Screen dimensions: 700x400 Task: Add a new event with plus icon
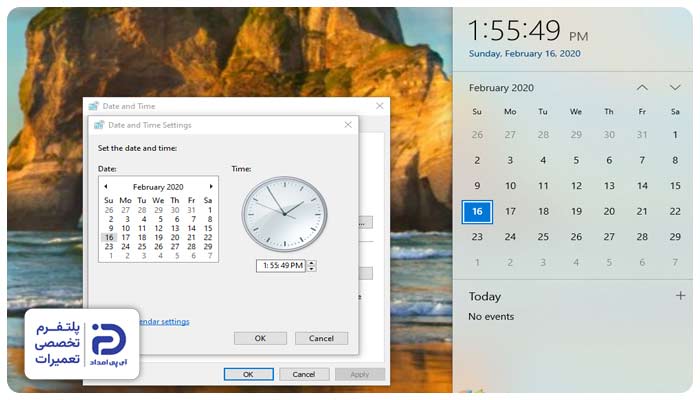click(x=680, y=296)
